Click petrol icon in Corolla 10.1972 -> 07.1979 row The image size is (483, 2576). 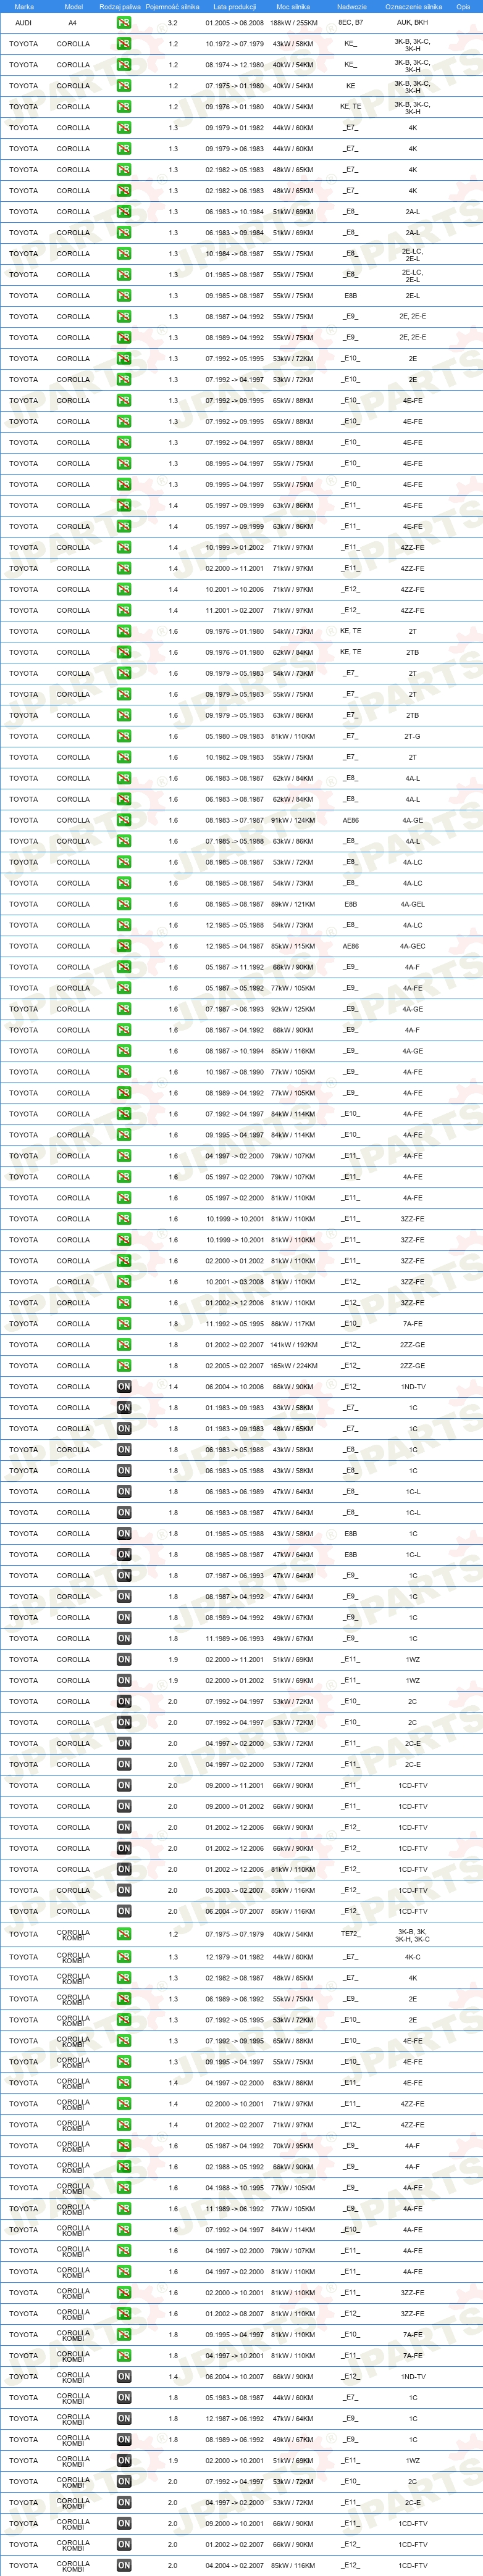coord(124,44)
